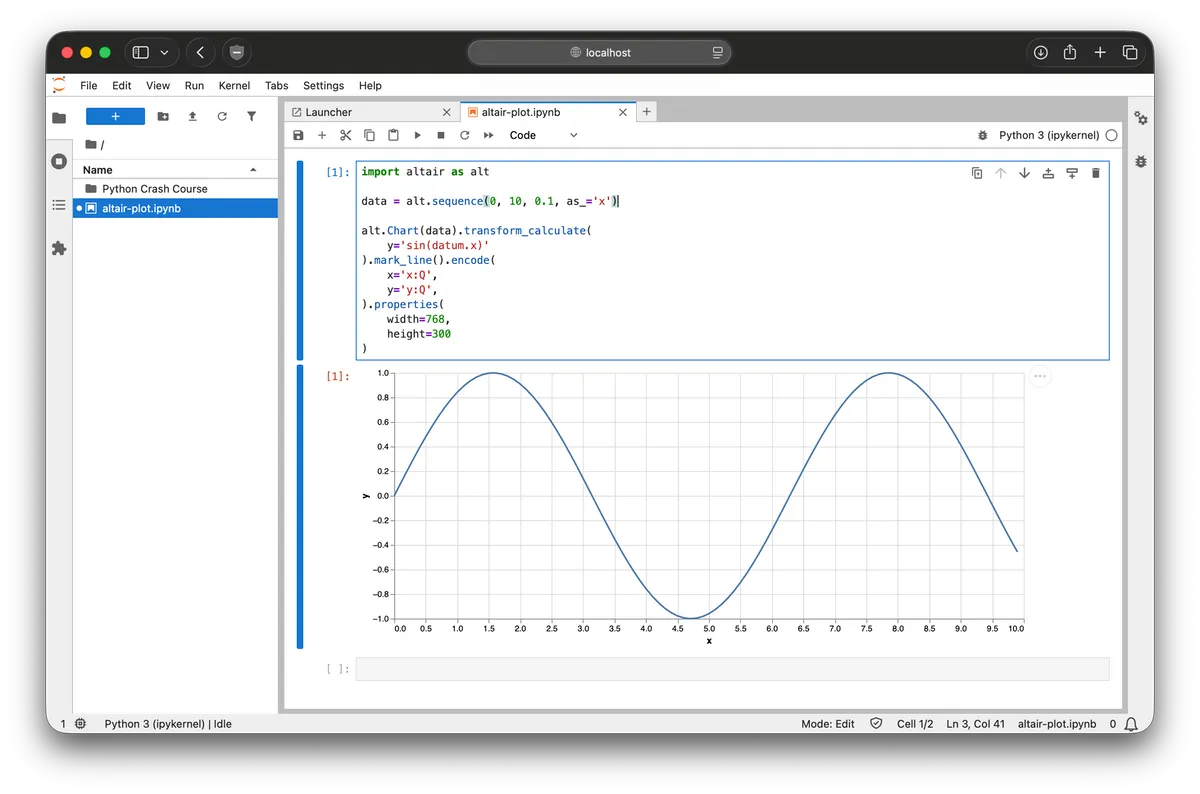Click the Upload Files icon
Viewport: 1200px width, 794px height.
[x=192, y=116]
